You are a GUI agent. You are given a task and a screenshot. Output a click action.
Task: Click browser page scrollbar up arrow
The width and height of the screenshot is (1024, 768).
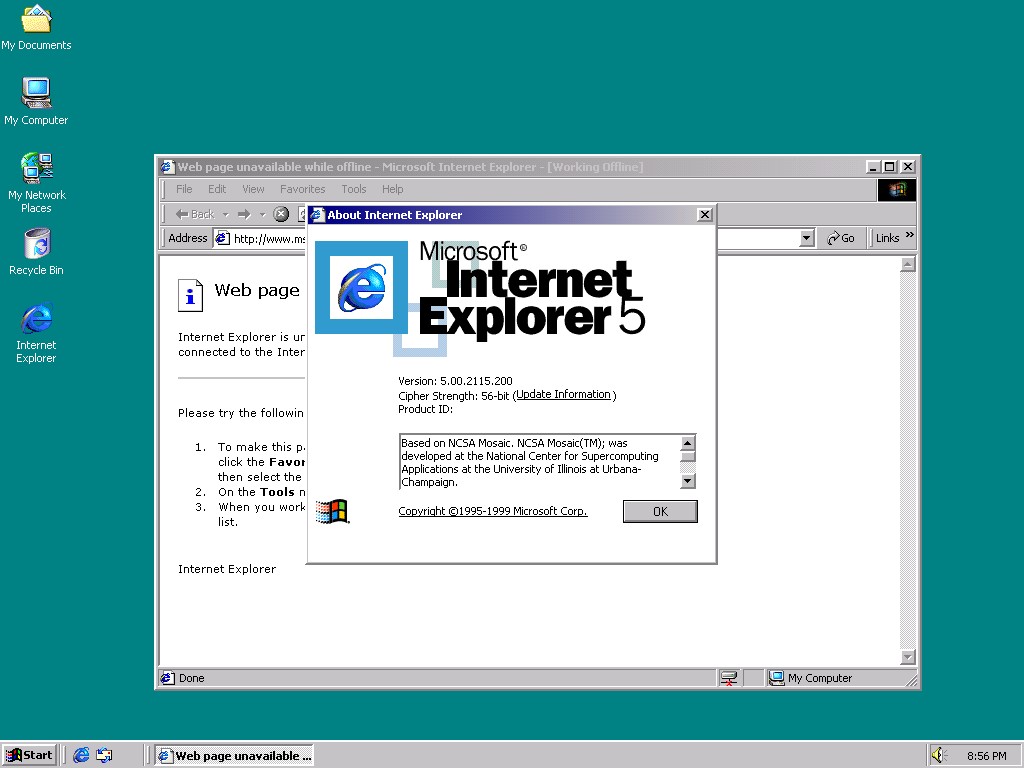908,264
